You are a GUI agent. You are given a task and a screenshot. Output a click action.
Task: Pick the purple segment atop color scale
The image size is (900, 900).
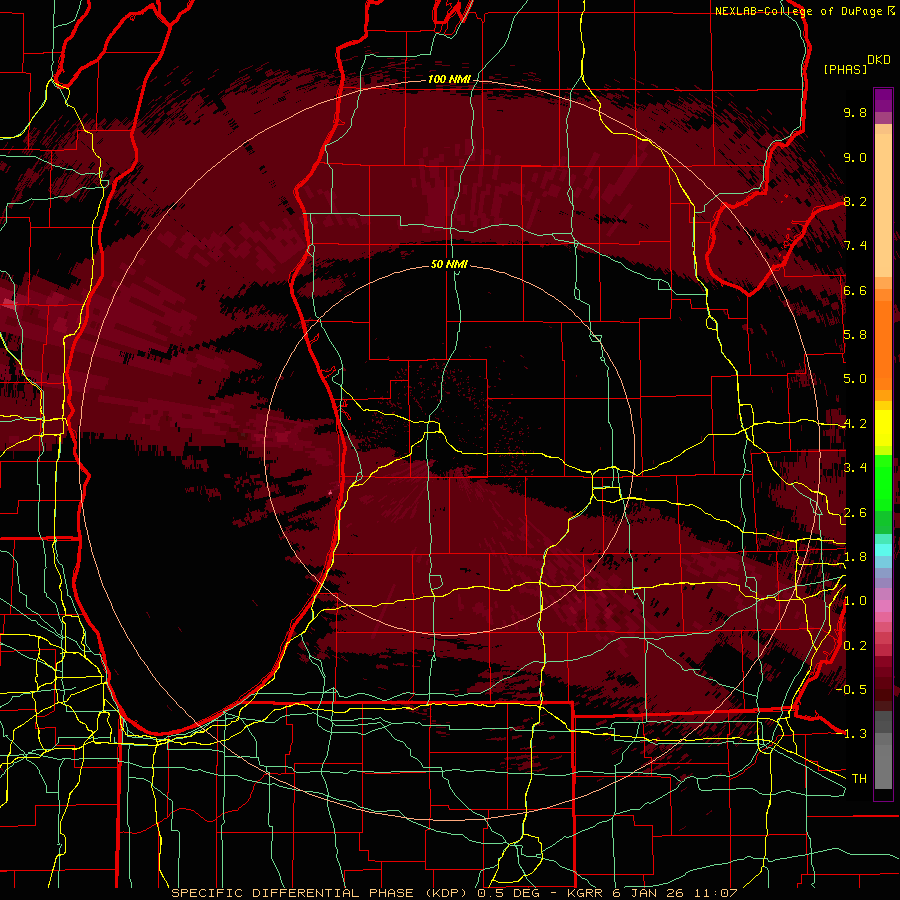(883, 100)
